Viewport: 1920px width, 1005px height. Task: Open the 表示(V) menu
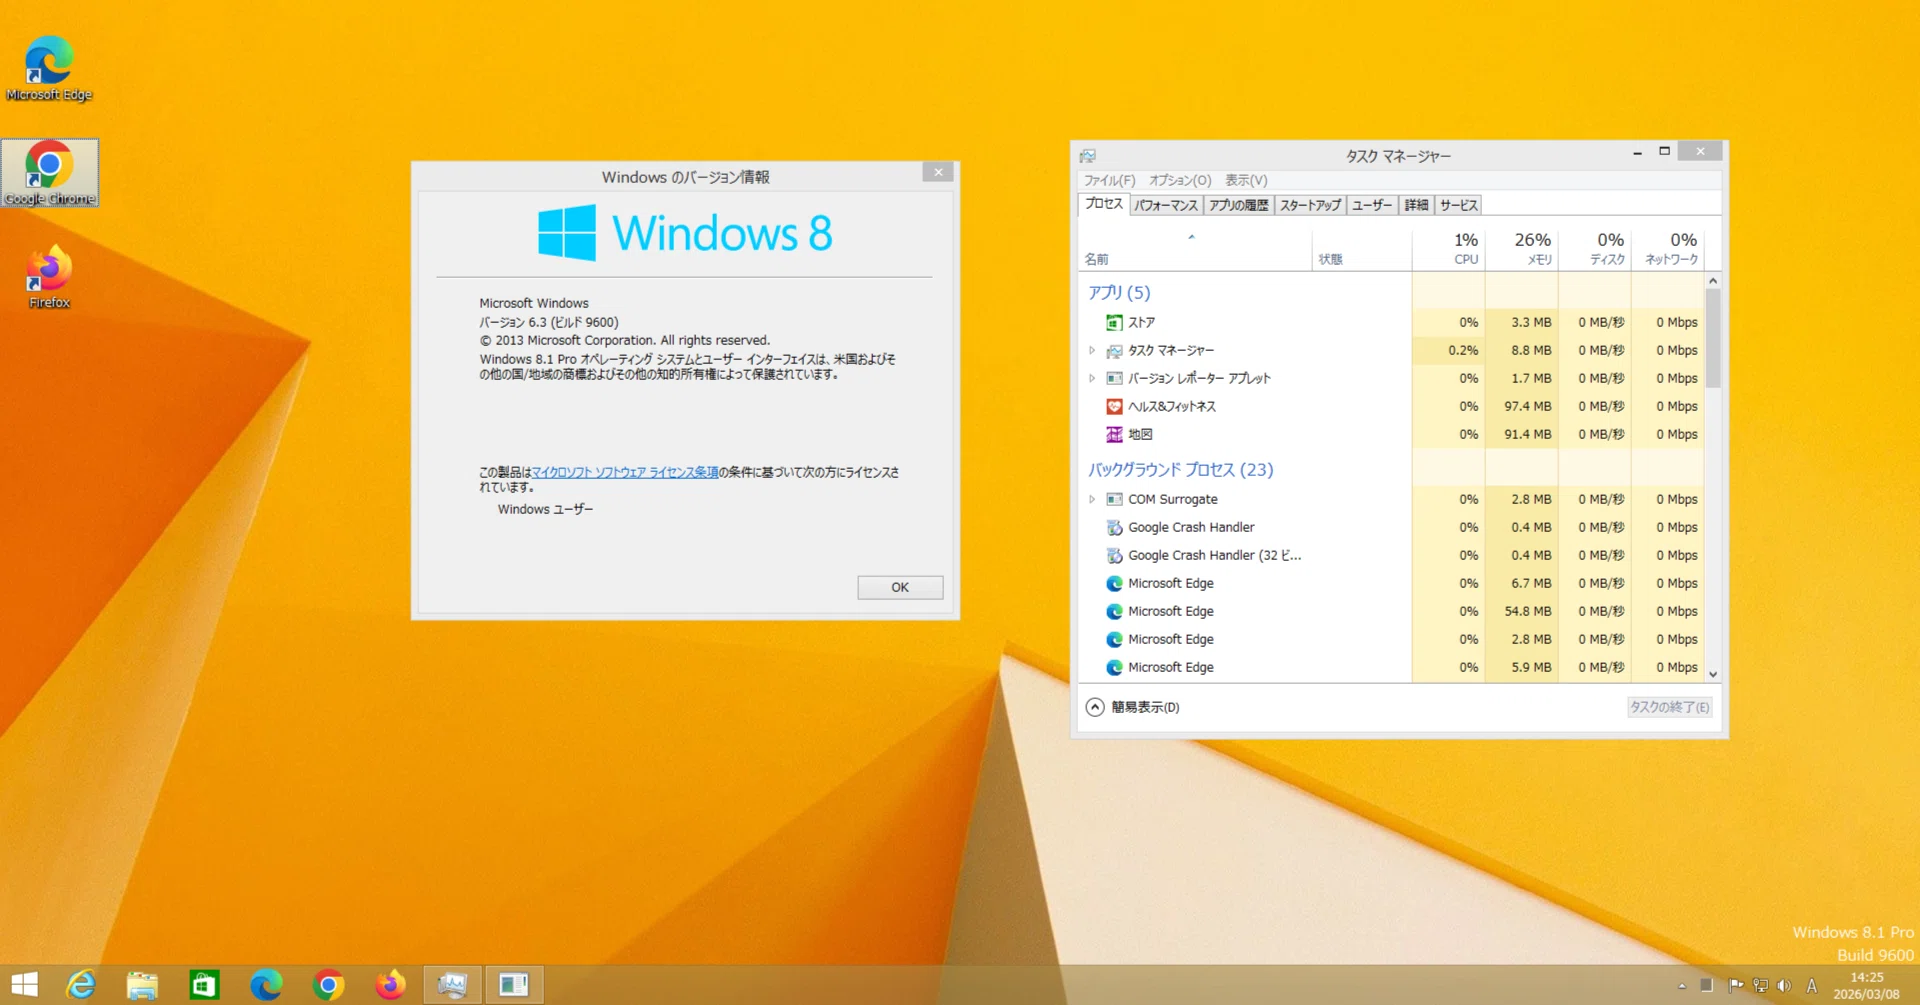coord(1246,180)
